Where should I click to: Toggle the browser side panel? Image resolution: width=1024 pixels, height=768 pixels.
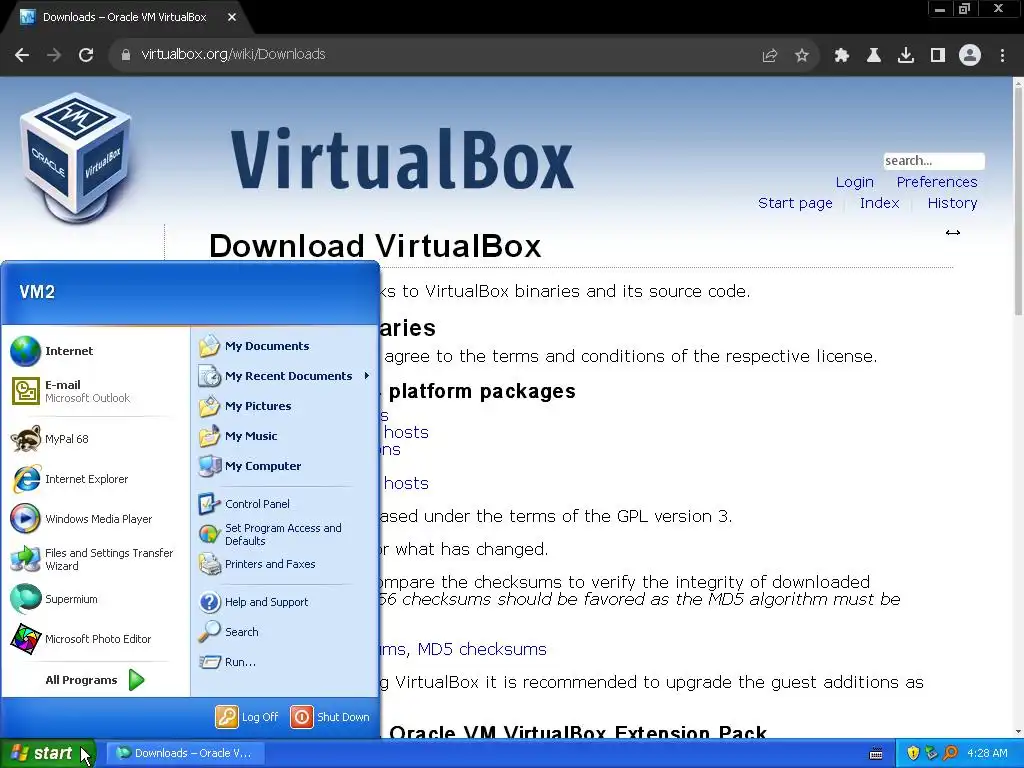[x=938, y=56]
